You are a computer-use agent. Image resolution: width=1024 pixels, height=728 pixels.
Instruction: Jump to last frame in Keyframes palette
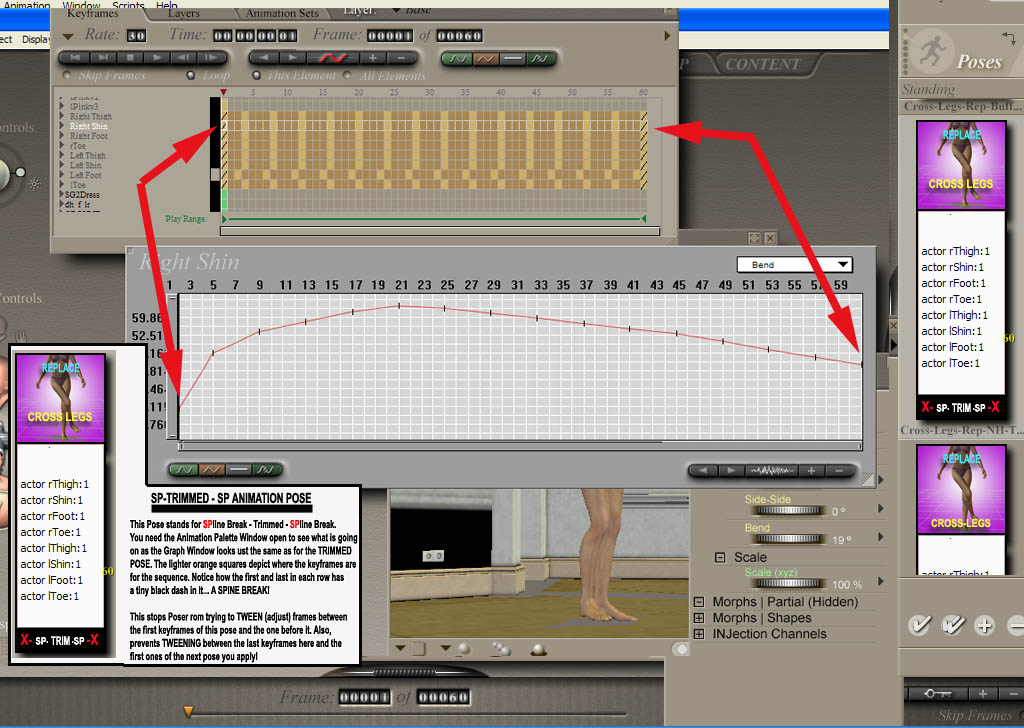(102, 57)
